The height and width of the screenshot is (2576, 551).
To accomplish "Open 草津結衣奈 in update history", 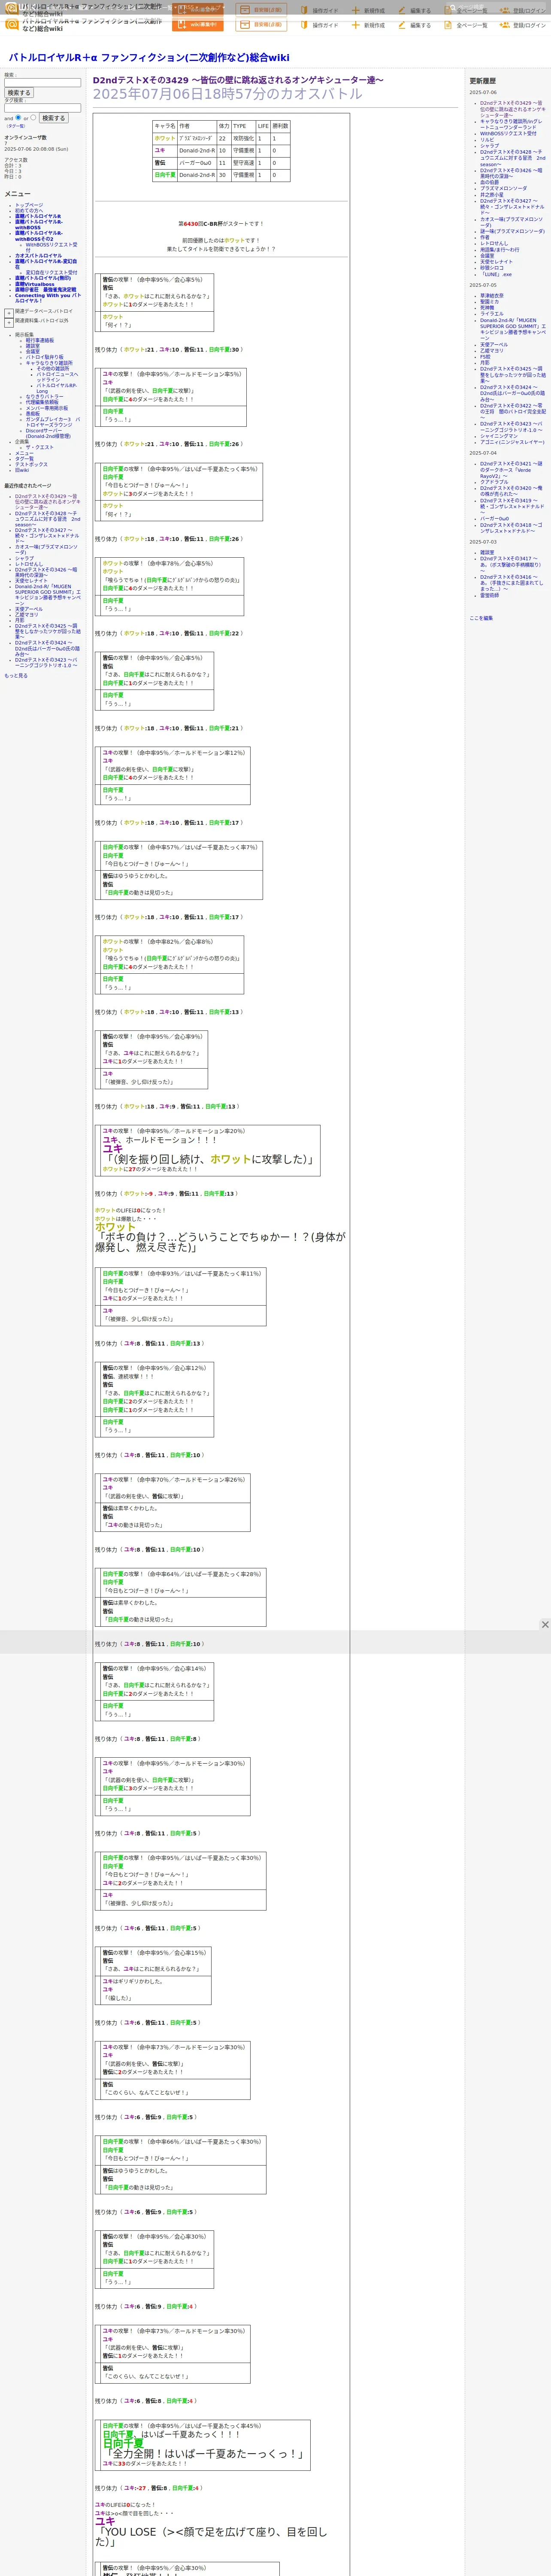I will coord(492,296).
